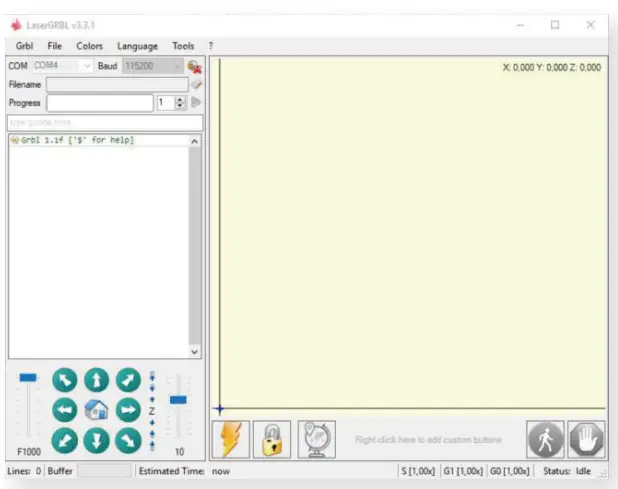This screenshot has height=489, width=618.
Task: Open the Language menu
Action: [138, 46]
